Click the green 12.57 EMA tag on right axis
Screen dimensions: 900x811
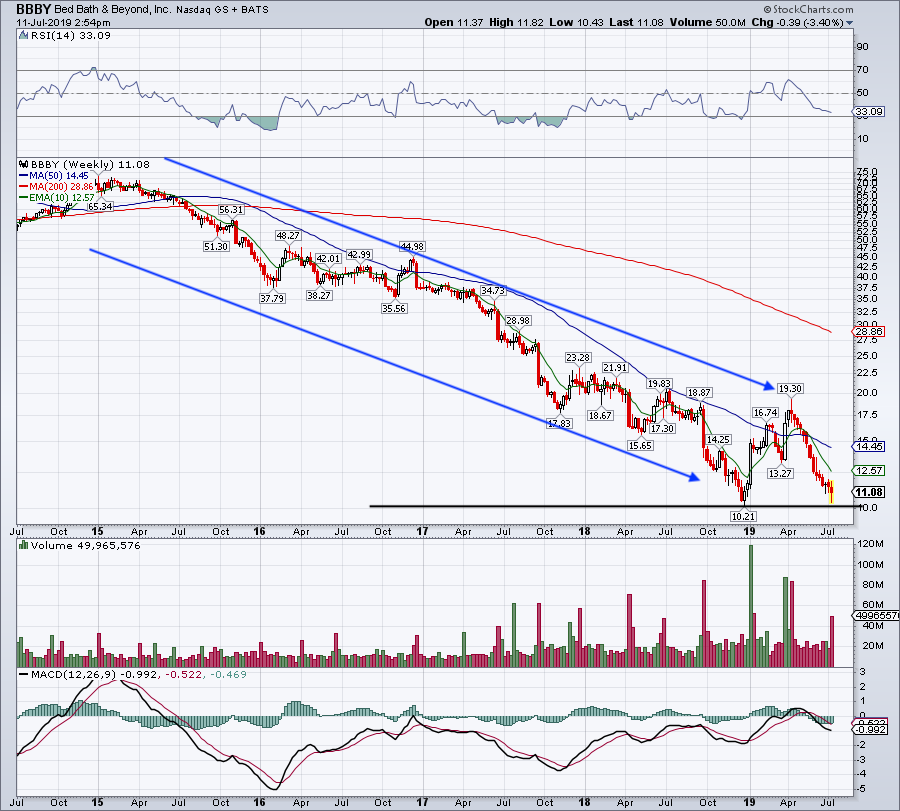click(x=869, y=470)
